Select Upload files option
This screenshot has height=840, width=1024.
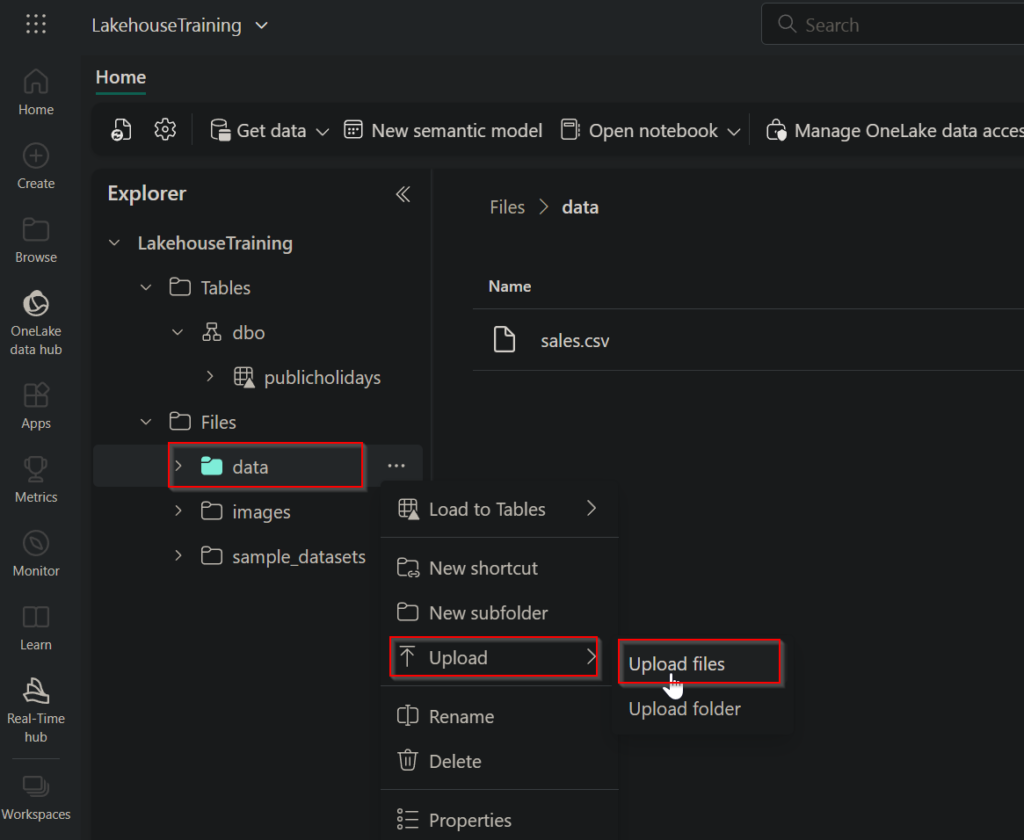[699, 663]
